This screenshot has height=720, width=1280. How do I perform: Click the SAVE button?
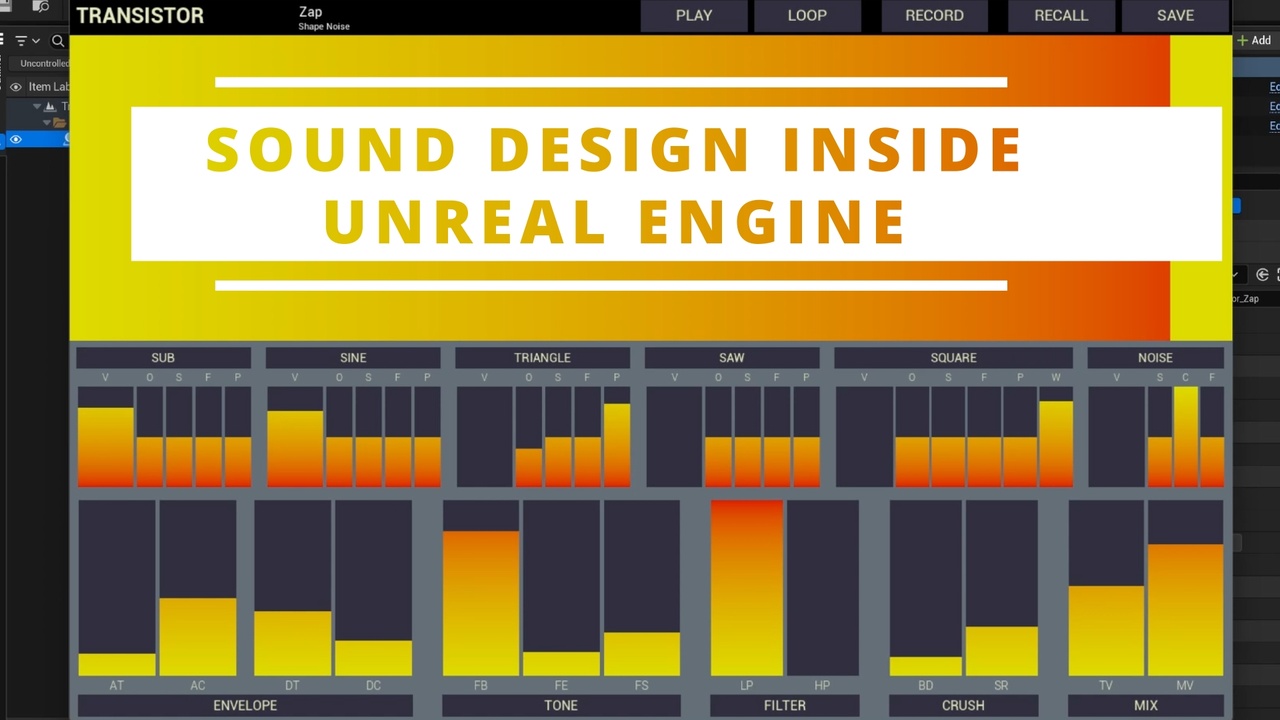click(1175, 15)
